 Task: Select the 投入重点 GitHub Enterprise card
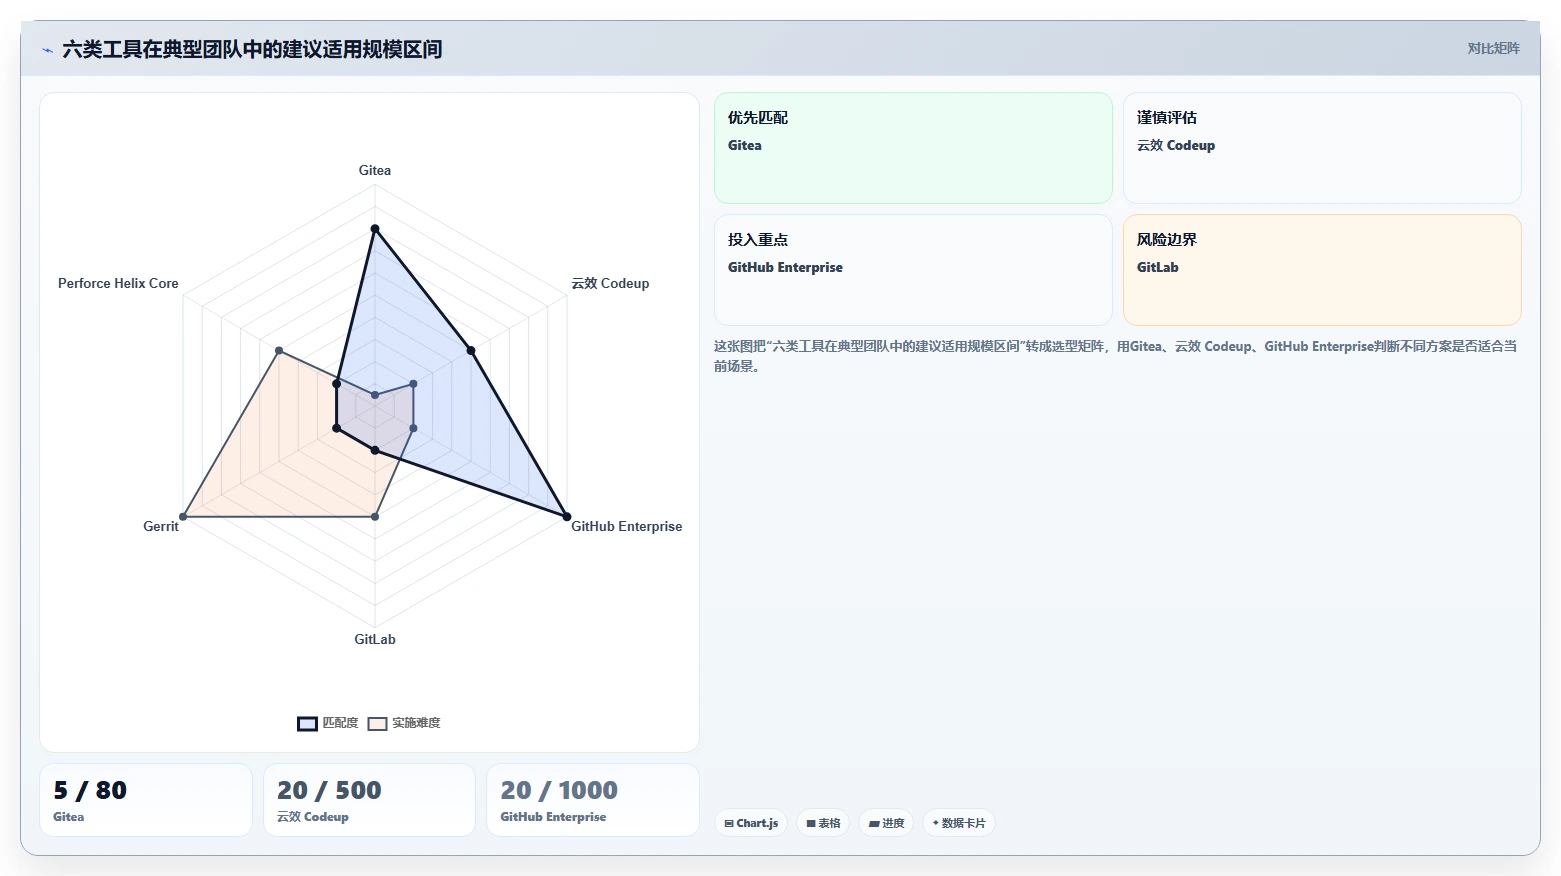coord(913,270)
